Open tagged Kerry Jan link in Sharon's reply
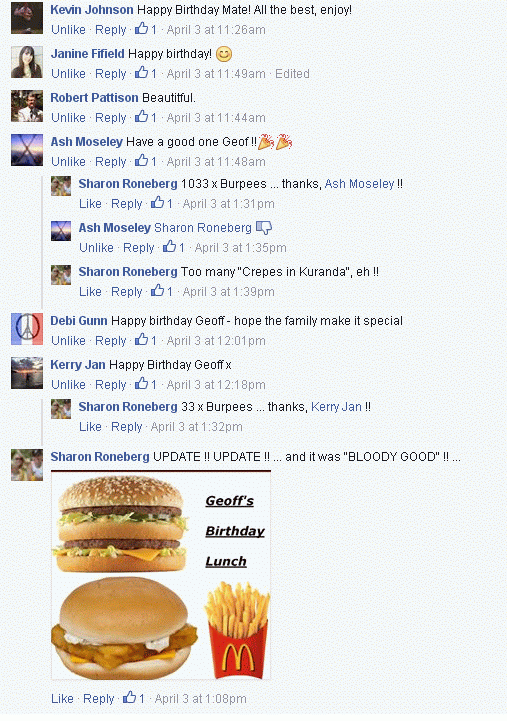This screenshot has height=721, width=507. (336, 407)
